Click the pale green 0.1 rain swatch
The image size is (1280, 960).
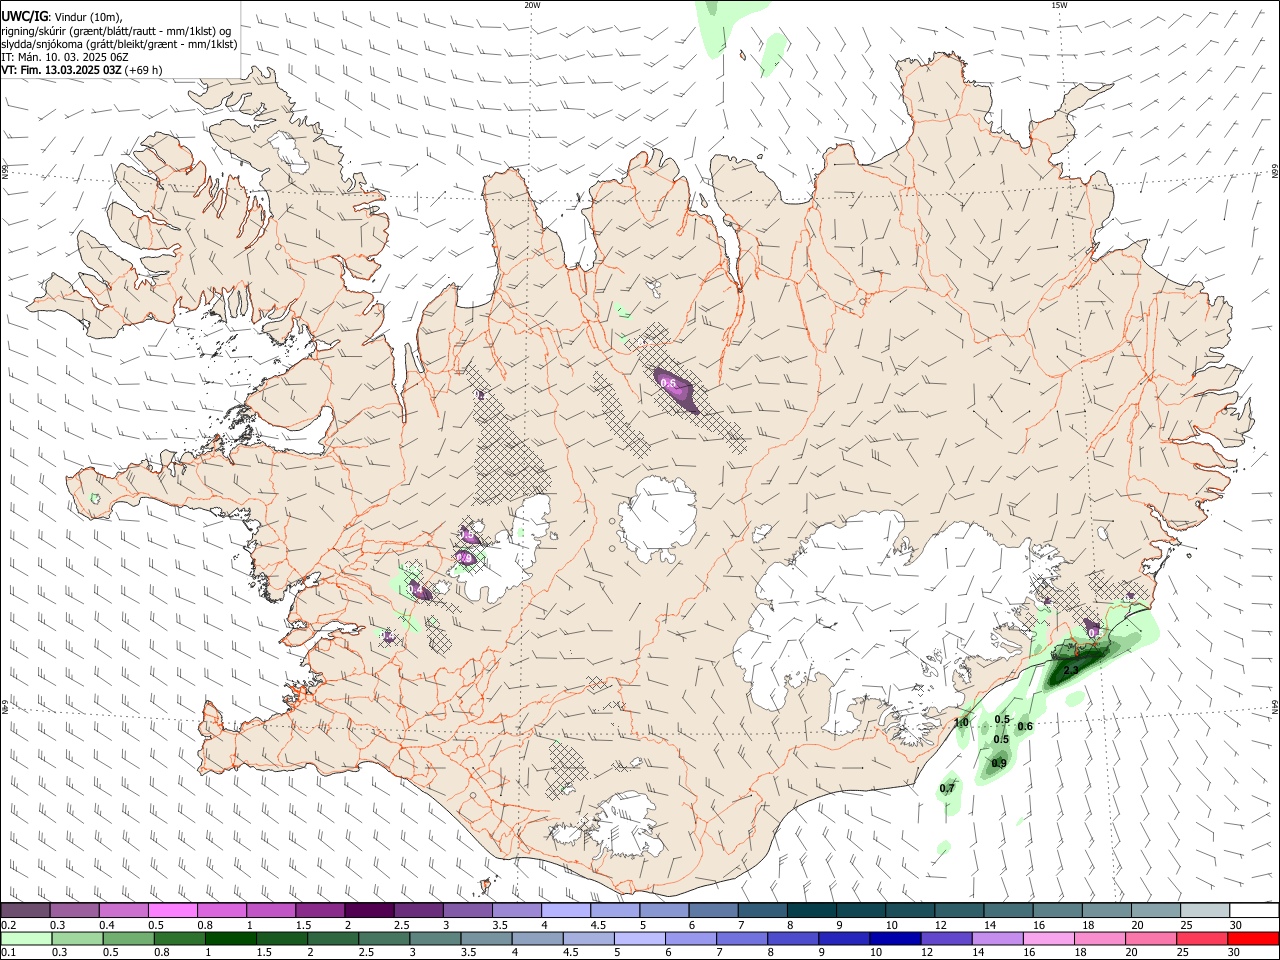(x=26, y=939)
